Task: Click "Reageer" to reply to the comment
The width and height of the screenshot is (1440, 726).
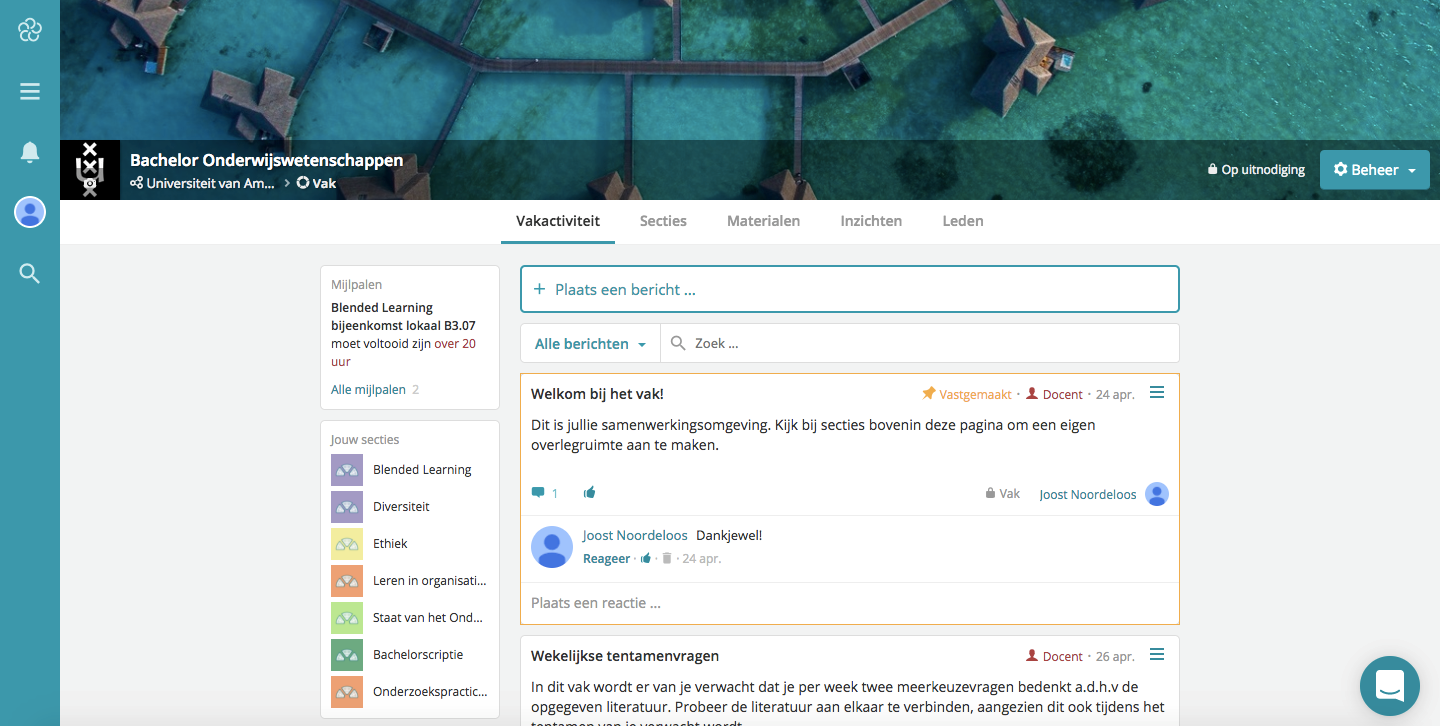Action: pos(606,558)
